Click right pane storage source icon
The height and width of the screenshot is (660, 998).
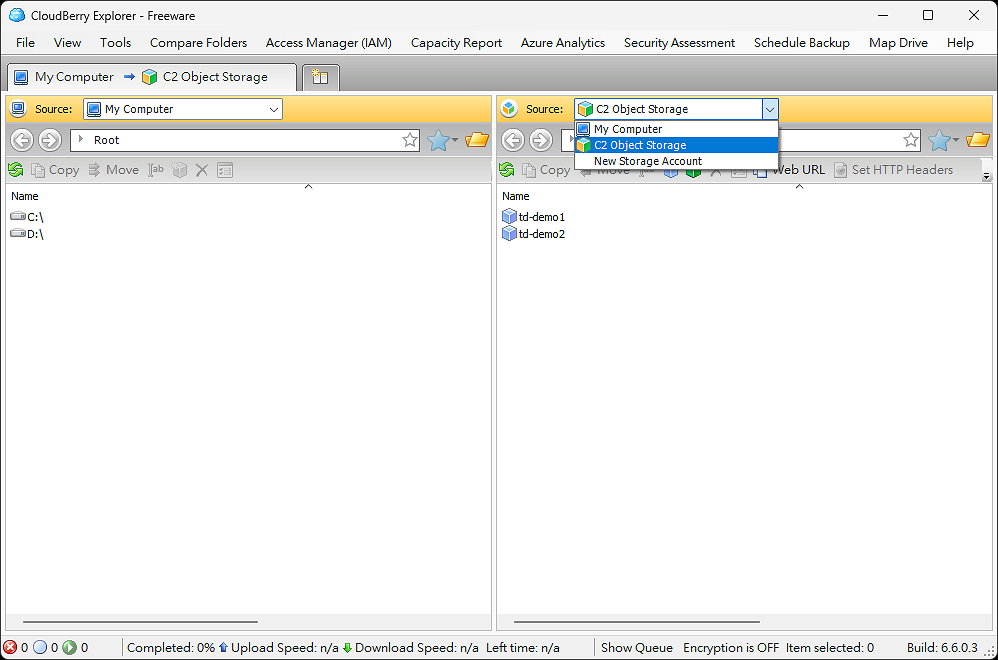[x=509, y=109]
